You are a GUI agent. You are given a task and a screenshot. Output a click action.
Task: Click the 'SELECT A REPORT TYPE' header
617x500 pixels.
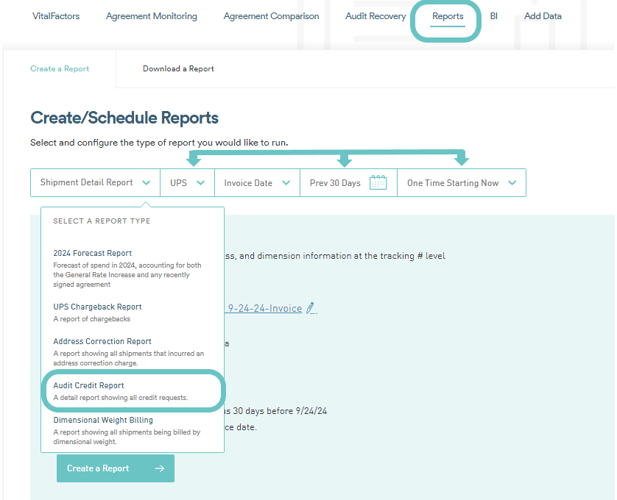pos(102,221)
